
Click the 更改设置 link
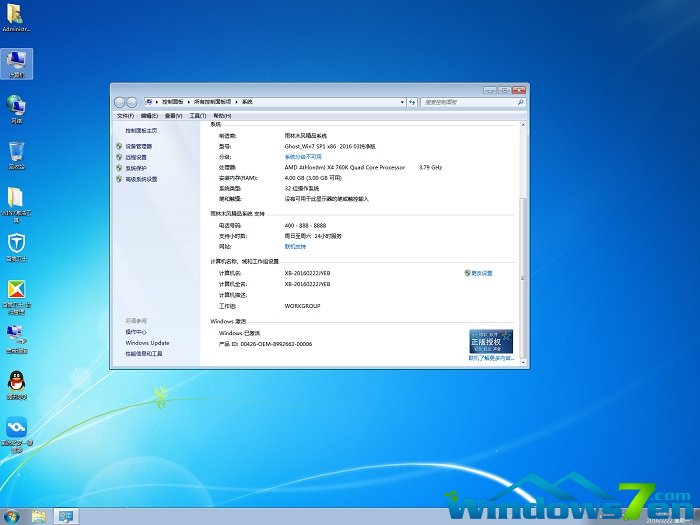481,273
